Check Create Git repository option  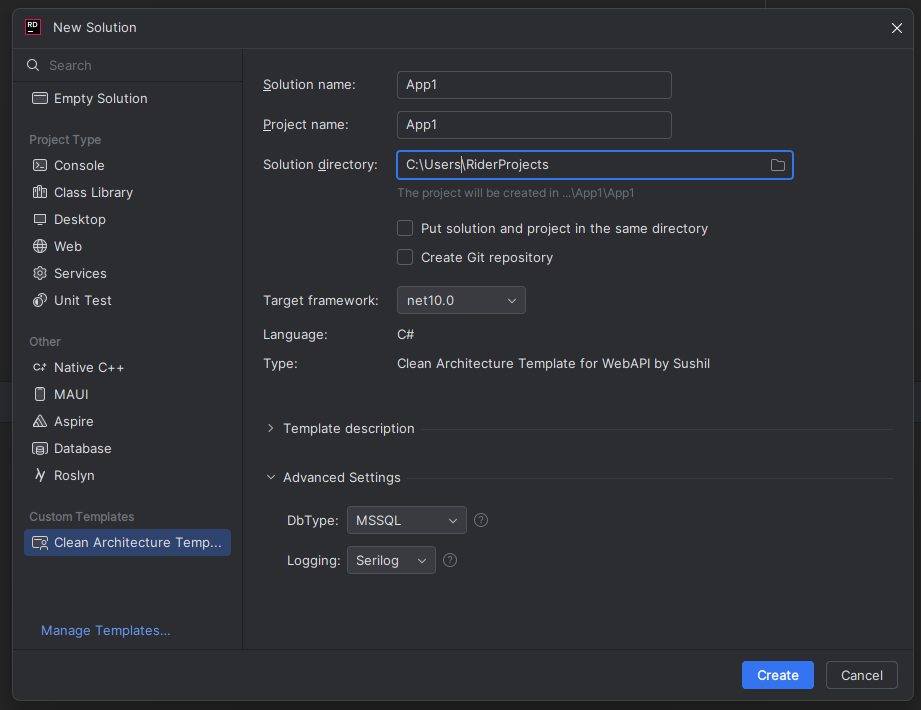pyautogui.click(x=405, y=258)
